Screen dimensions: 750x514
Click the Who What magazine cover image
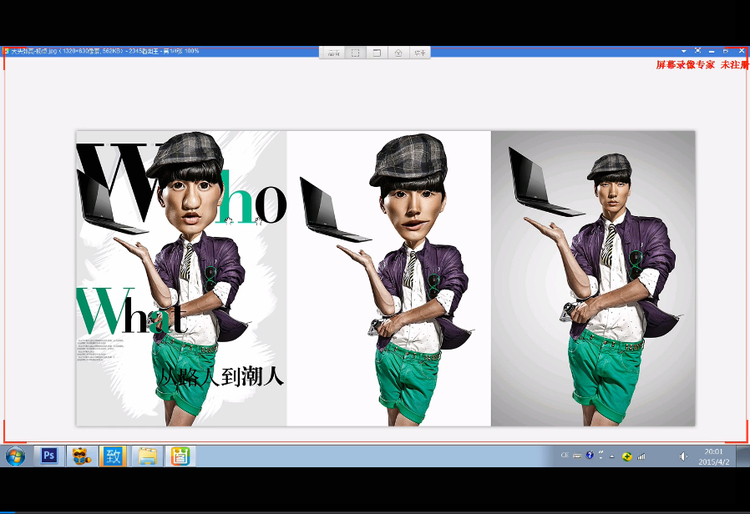click(x=181, y=278)
